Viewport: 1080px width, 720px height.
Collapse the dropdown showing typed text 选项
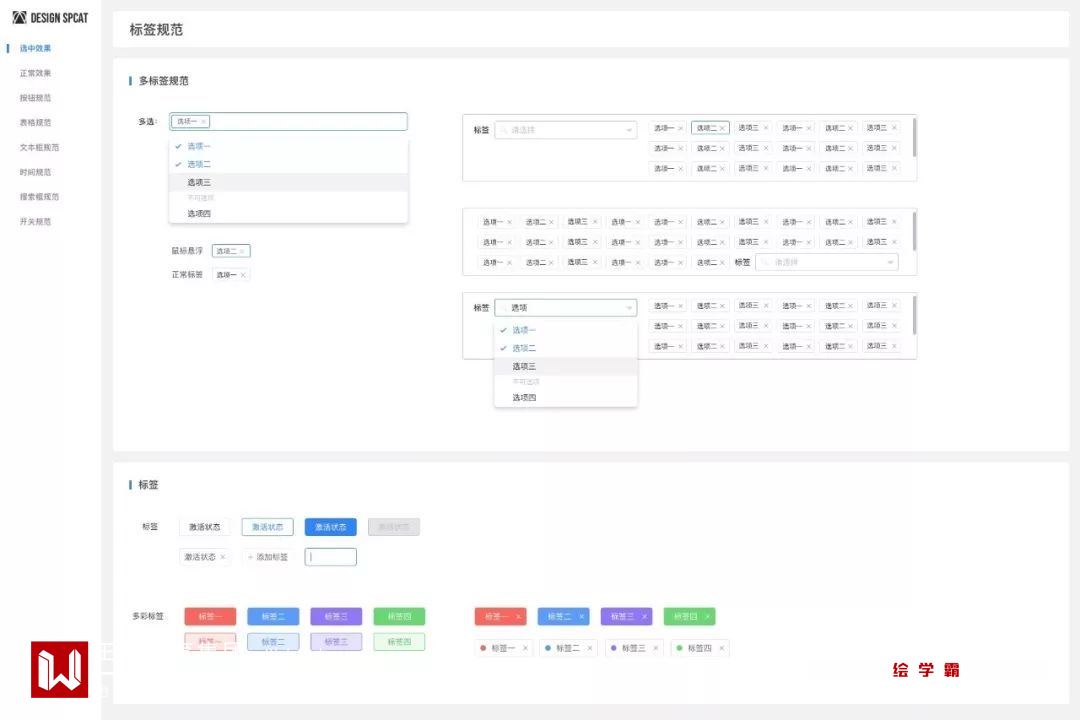[629, 308]
